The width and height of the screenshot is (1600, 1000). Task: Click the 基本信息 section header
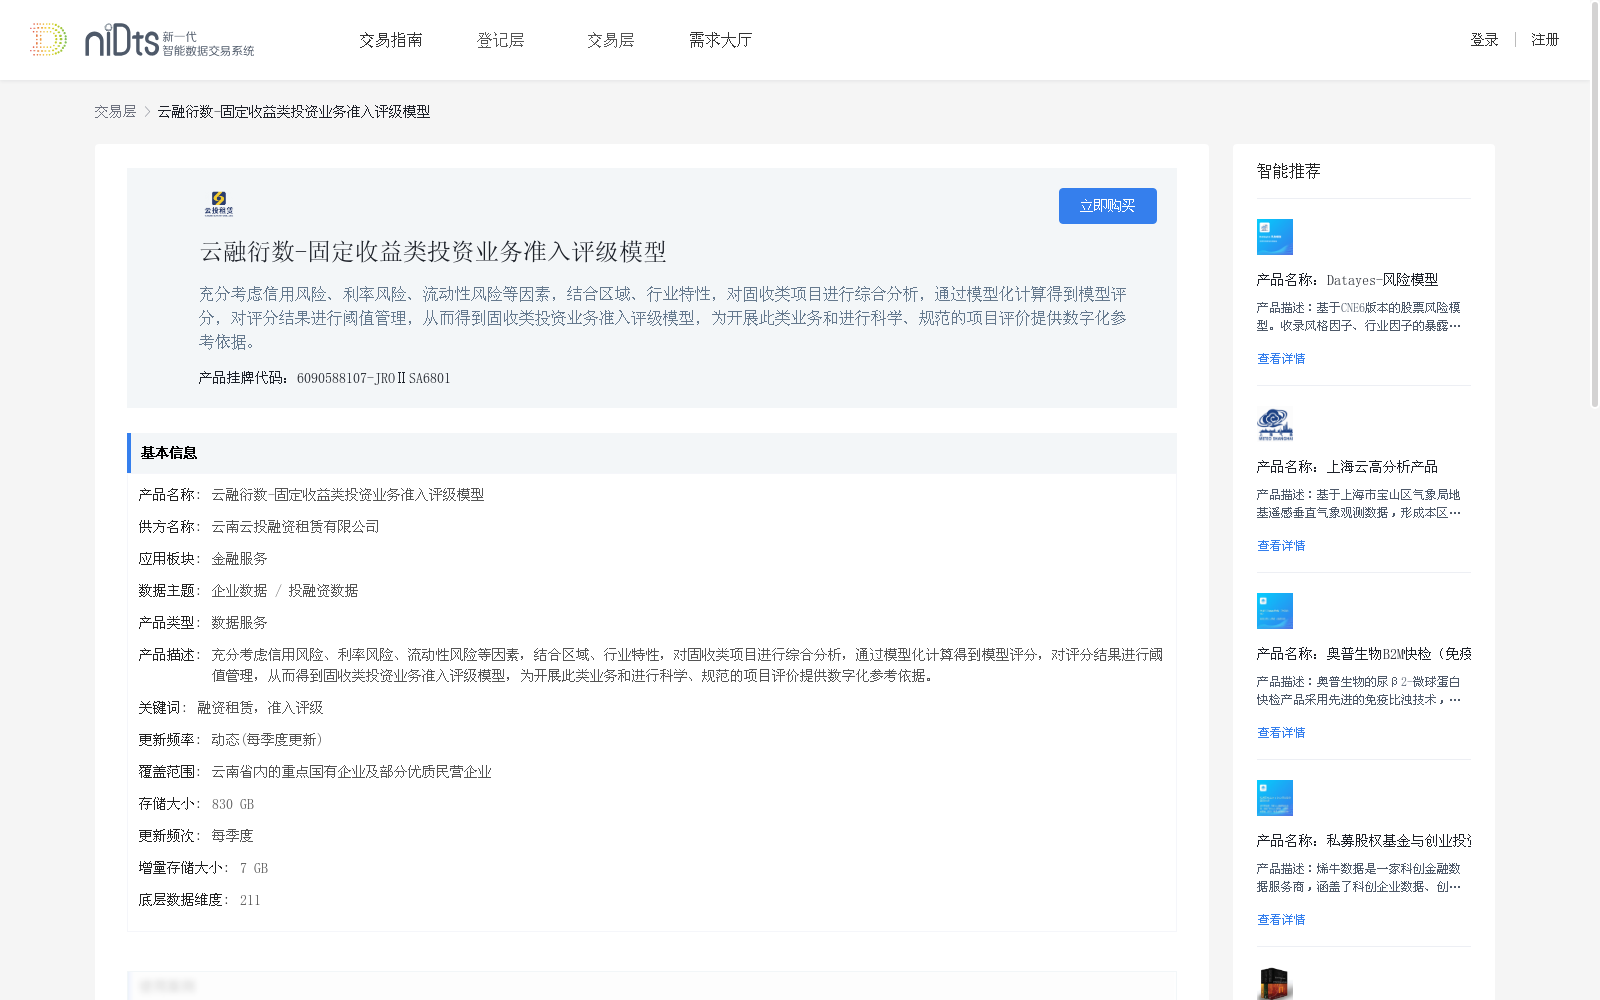pyautogui.click(x=652, y=453)
